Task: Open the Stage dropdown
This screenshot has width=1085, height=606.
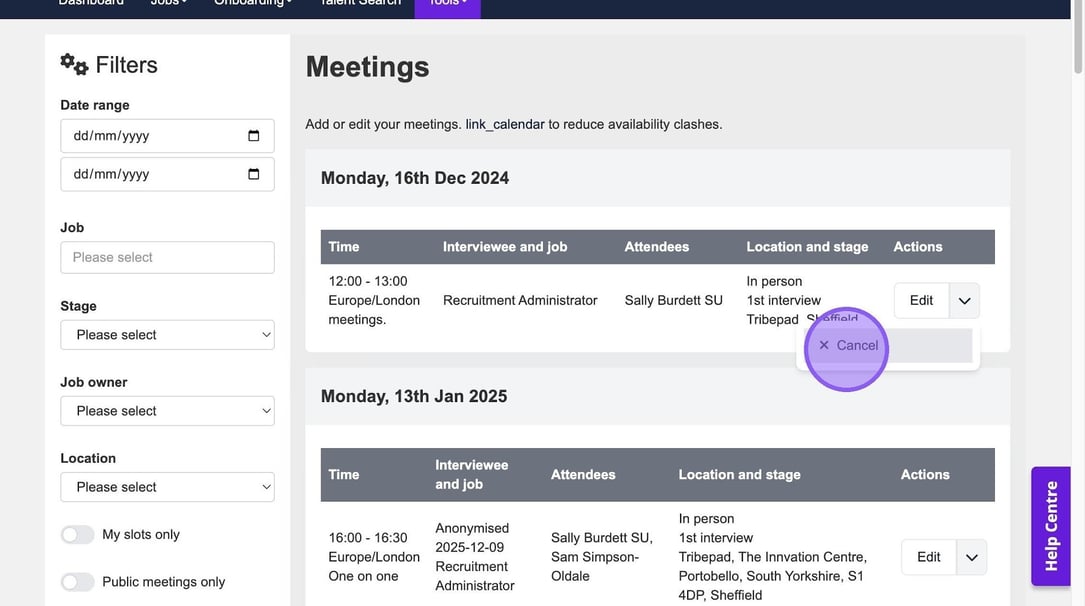Action: (167, 335)
